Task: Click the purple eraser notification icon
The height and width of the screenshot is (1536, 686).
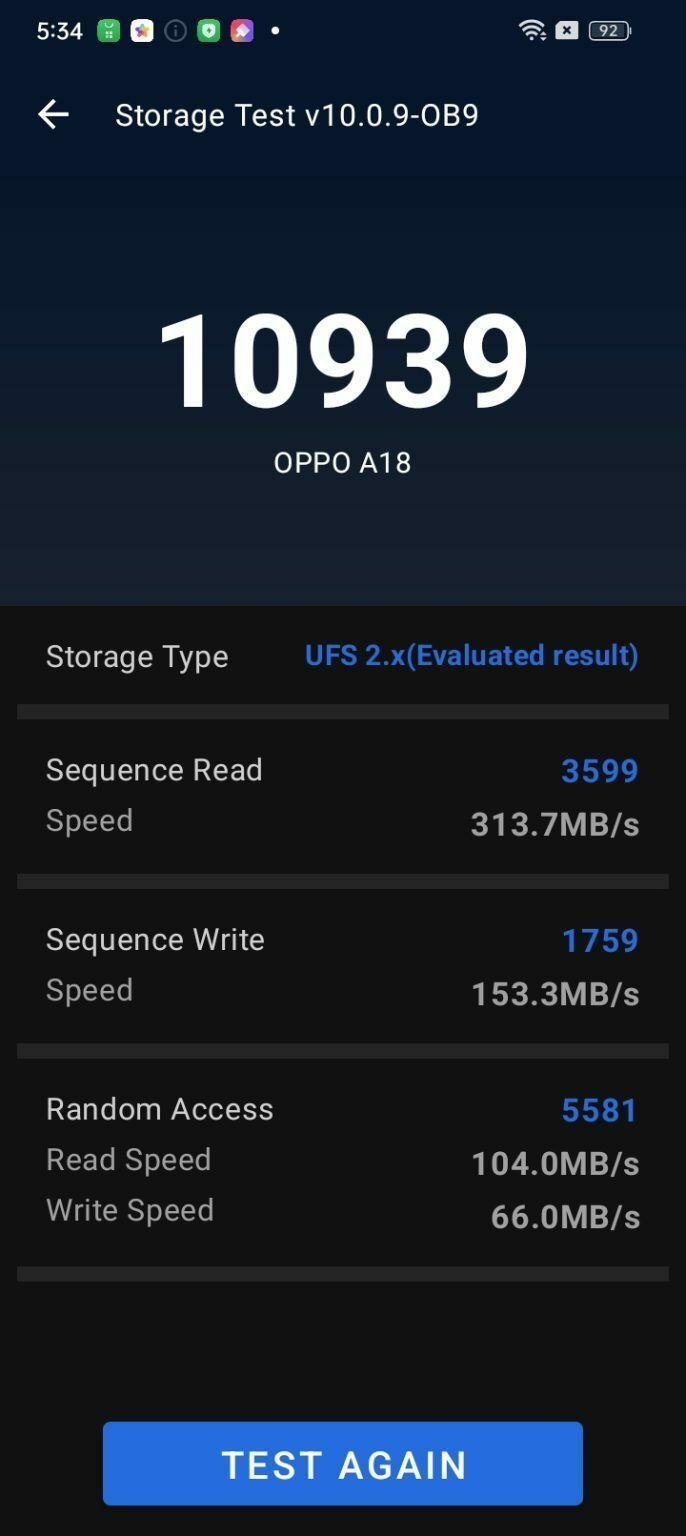Action: point(241,30)
